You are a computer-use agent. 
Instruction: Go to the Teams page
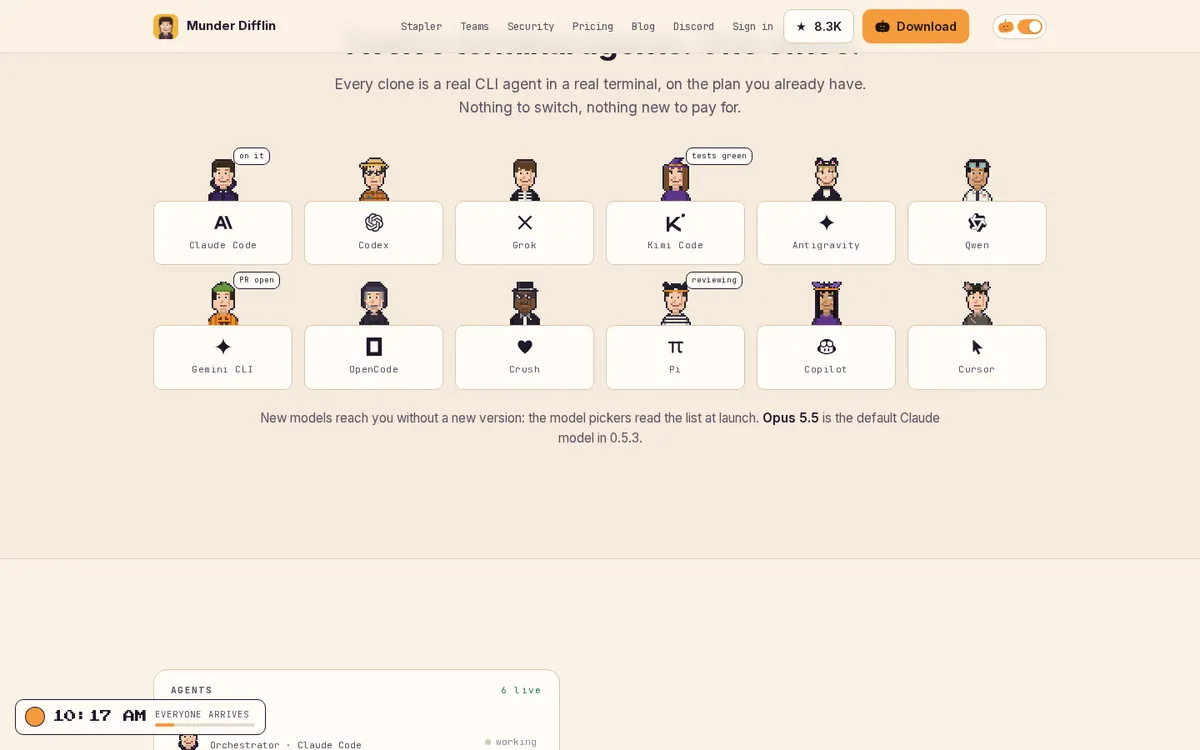(x=474, y=27)
